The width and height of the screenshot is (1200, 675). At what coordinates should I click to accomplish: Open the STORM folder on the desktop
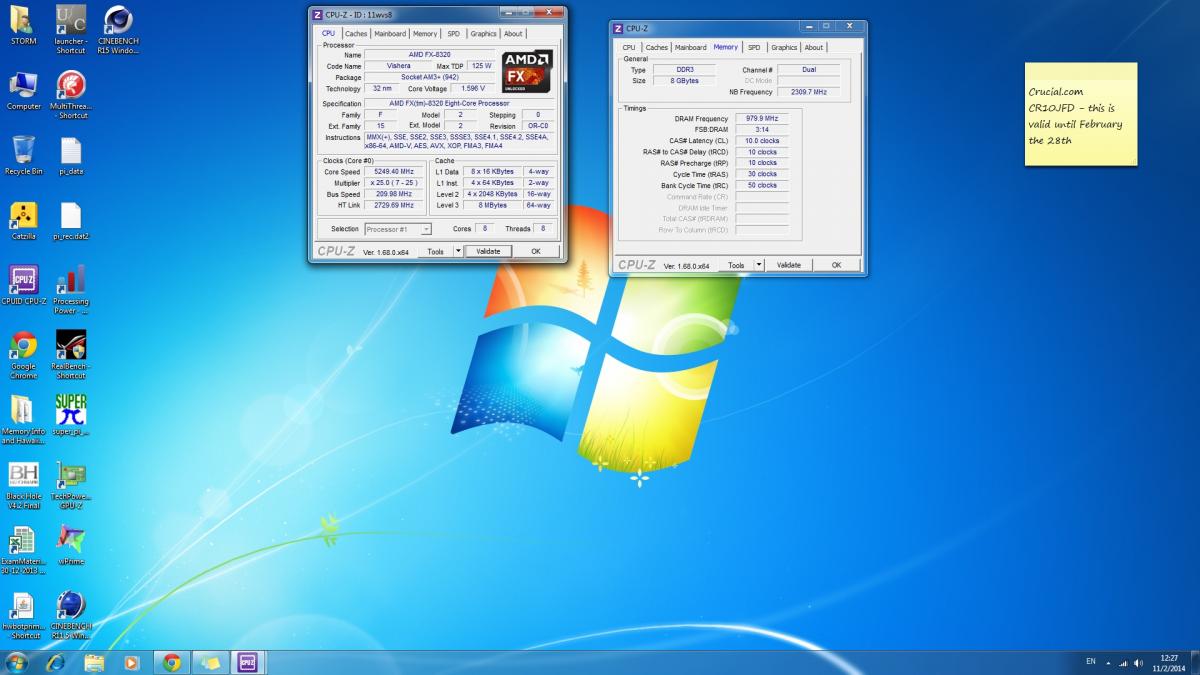click(x=23, y=24)
